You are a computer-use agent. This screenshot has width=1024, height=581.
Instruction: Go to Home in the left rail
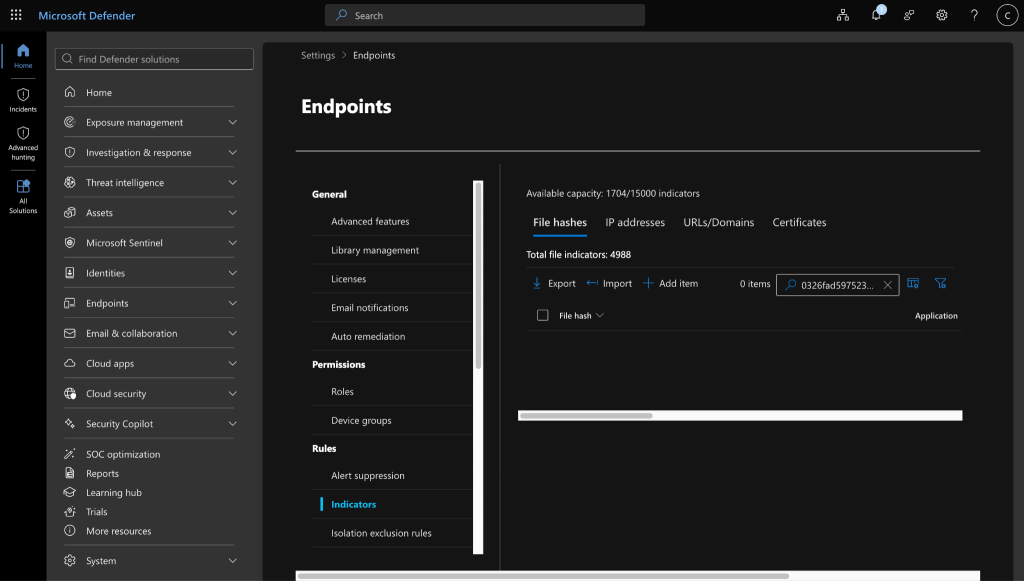click(23, 56)
